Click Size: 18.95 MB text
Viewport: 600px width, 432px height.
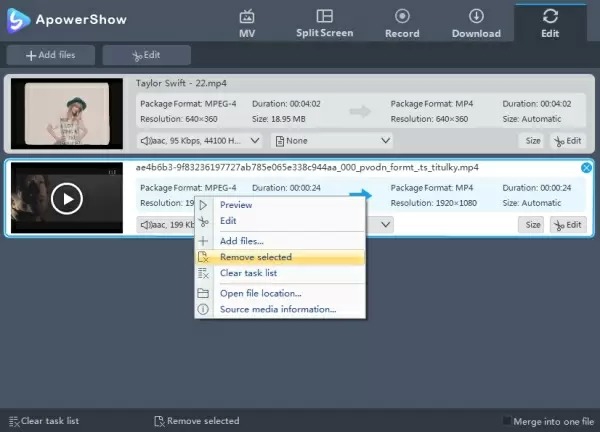click(279, 119)
